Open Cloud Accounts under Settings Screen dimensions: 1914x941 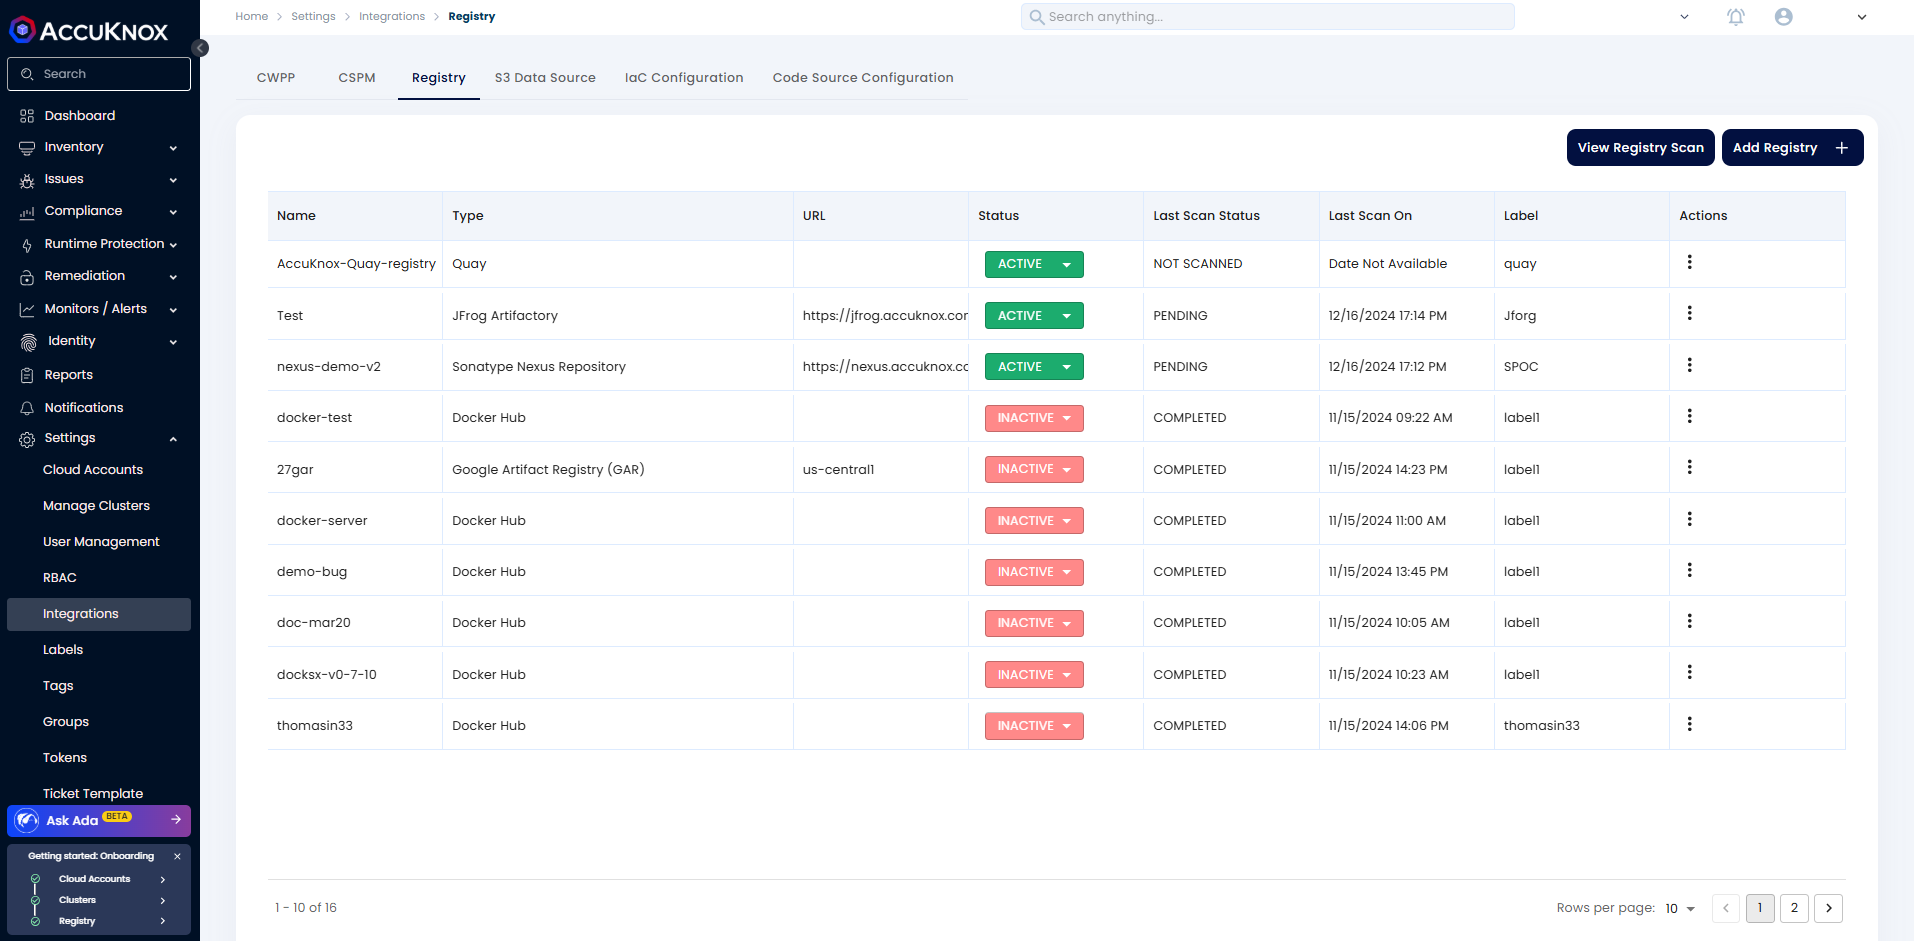[x=93, y=470]
